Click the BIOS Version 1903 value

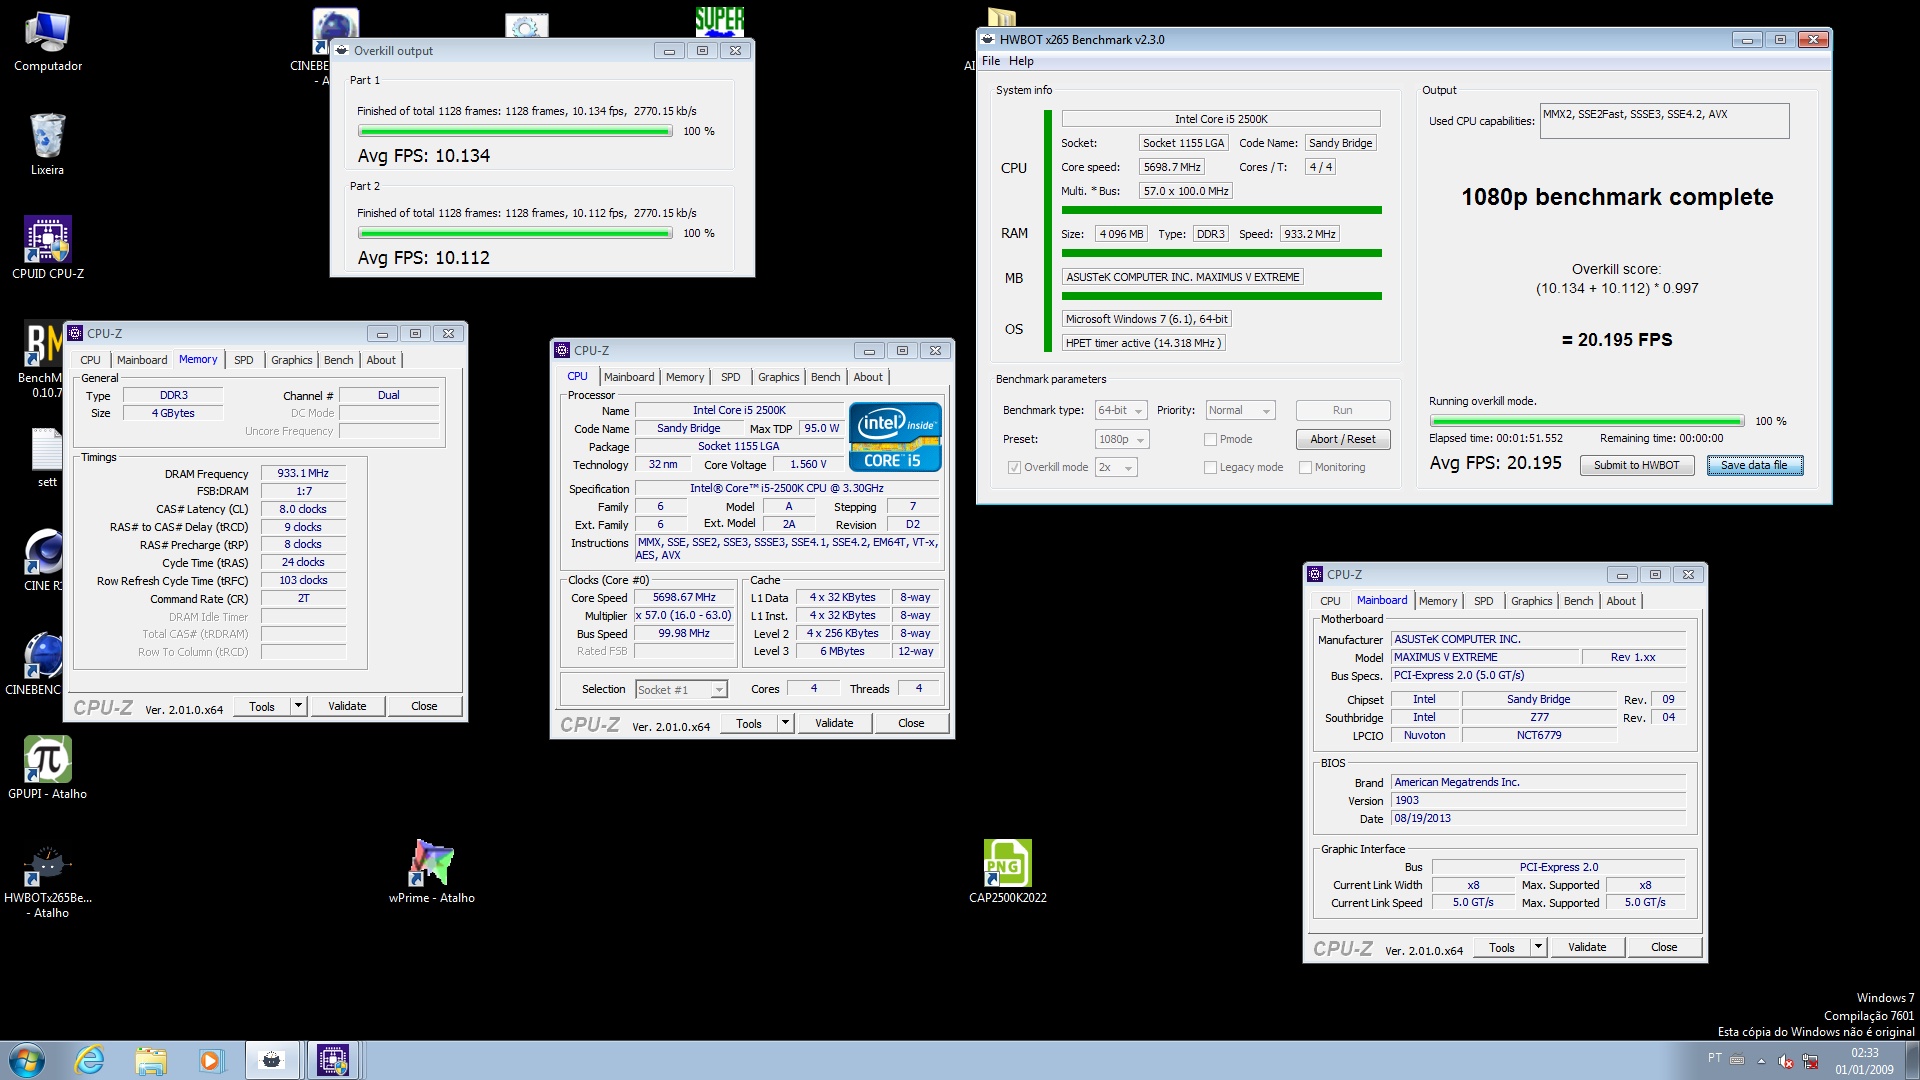pos(1538,800)
